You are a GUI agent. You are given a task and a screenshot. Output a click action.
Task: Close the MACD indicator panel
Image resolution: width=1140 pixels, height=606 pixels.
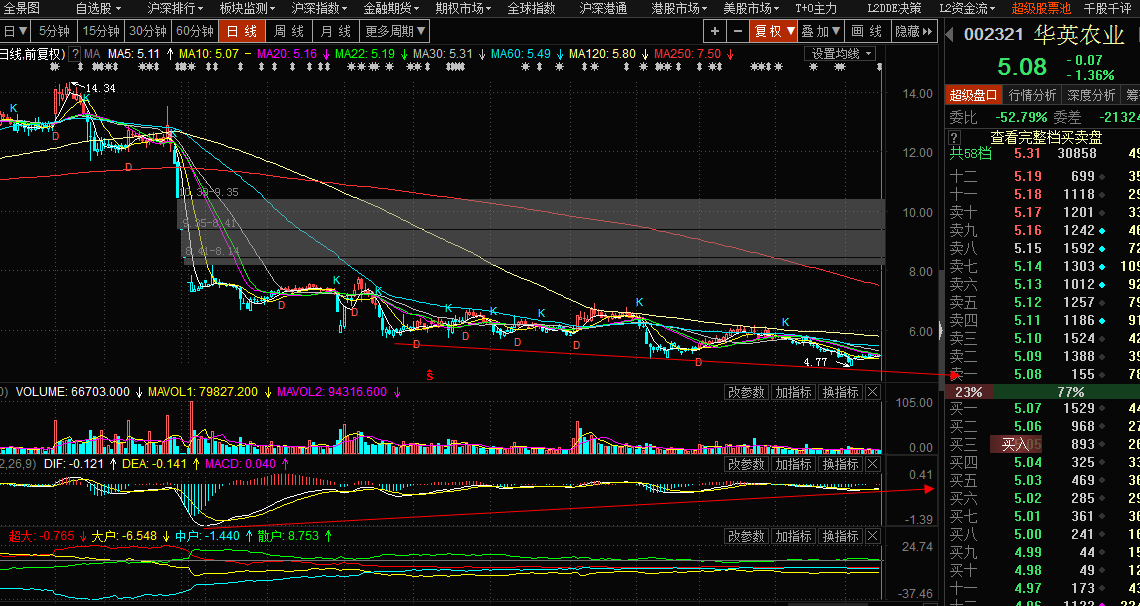(873, 464)
